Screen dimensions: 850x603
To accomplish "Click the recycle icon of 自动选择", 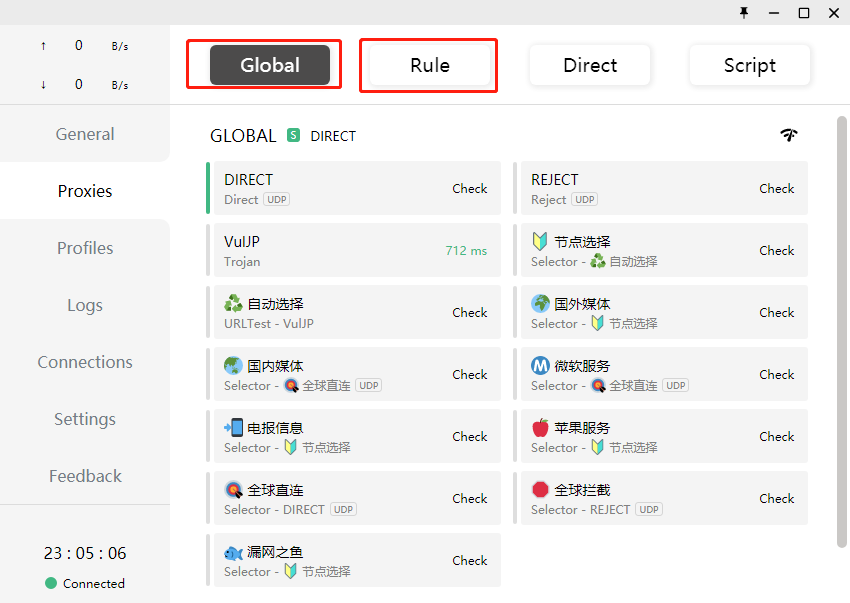I will click(x=233, y=303).
